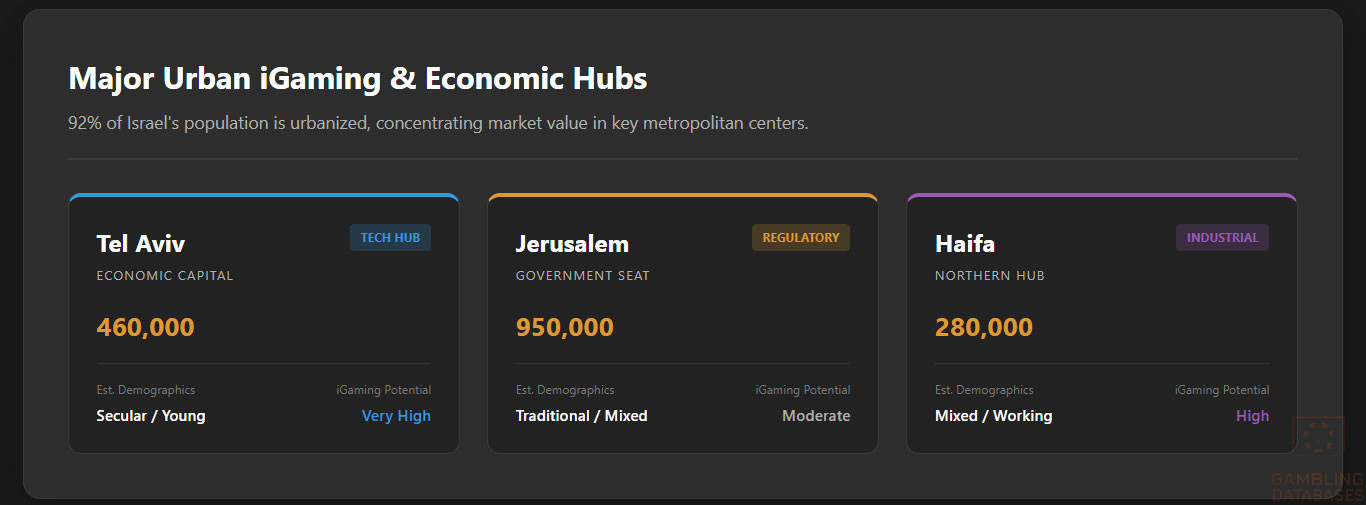1366x505 pixels.
Task: Click the Mixed / Working demographics value
Action: click(993, 416)
